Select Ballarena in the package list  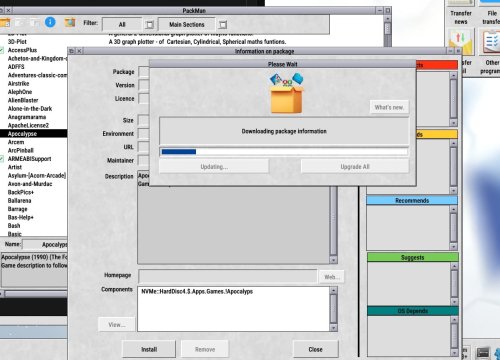click(19, 201)
